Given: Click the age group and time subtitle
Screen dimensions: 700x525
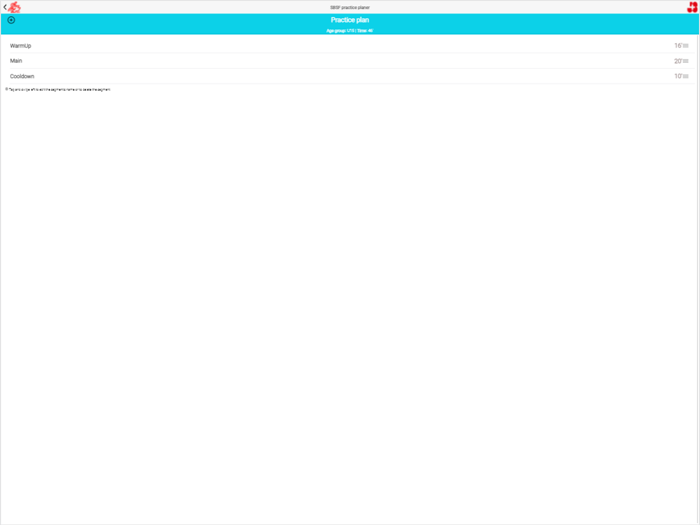Looking at the screenshot, I should tap(350, 31).
